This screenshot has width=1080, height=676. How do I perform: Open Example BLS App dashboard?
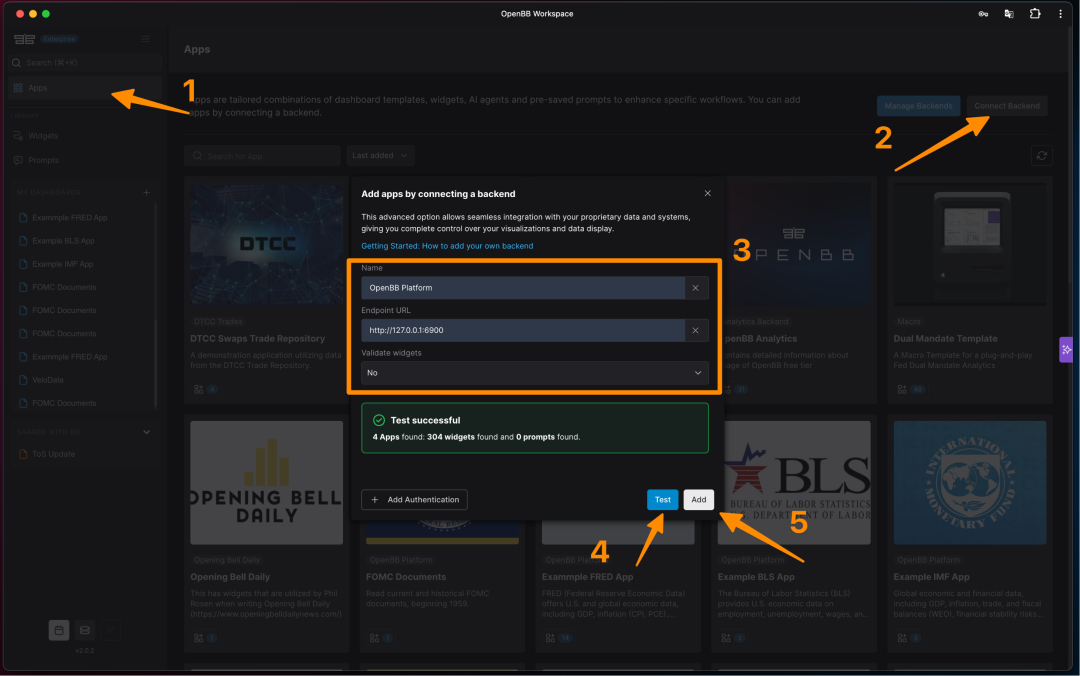point(63,241)
